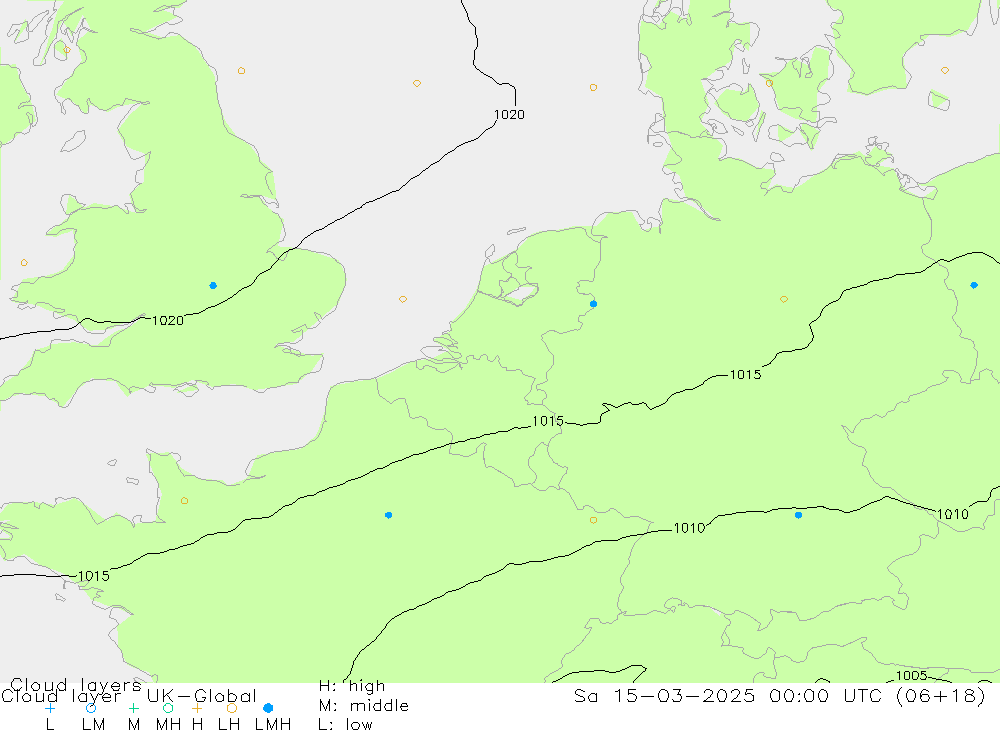Select the blue LMH dot over central France
This screenshot has width=1000, height=733.
[388, 515]
